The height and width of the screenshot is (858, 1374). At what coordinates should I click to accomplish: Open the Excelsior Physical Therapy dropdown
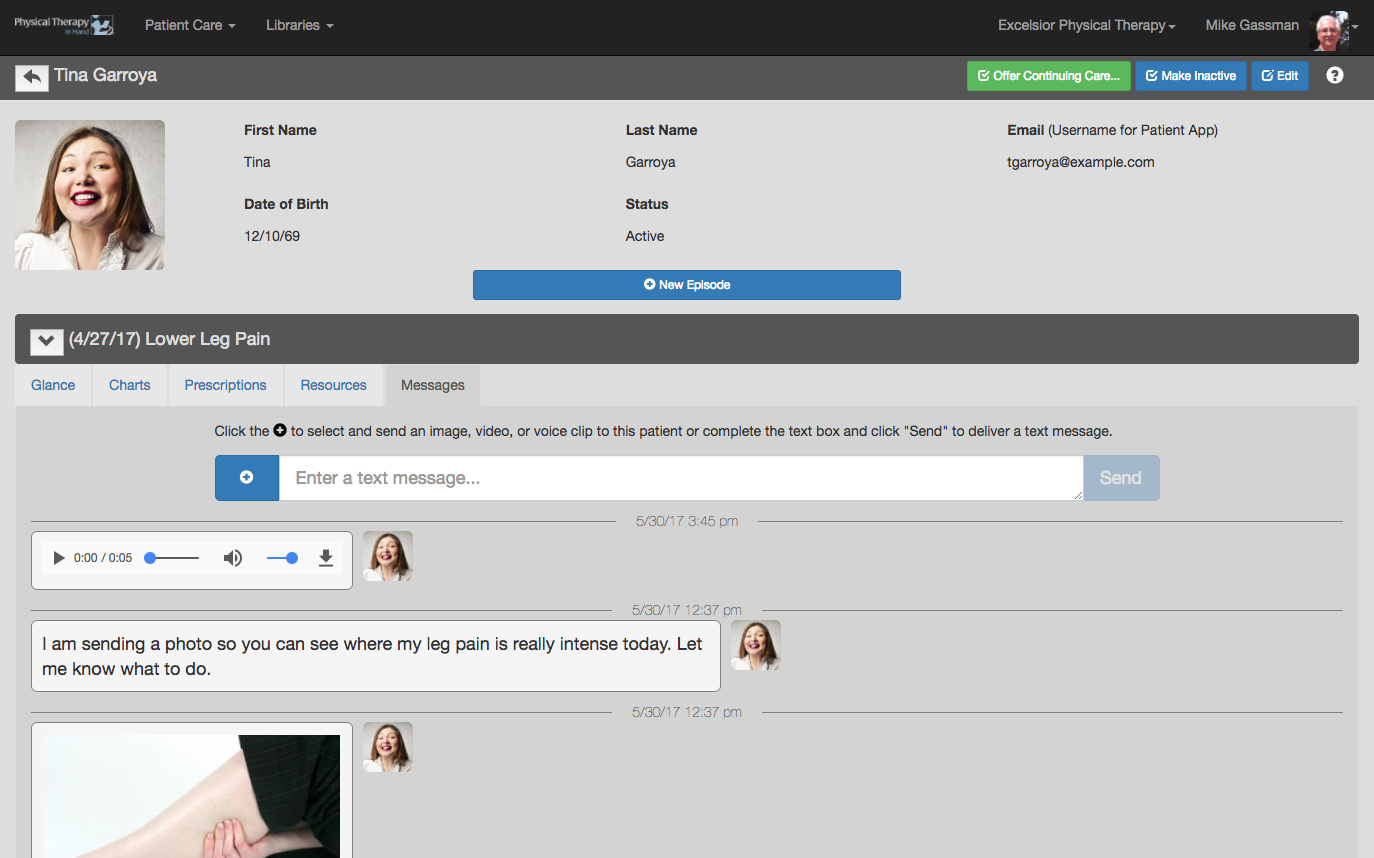click(x=1087, y=25)
